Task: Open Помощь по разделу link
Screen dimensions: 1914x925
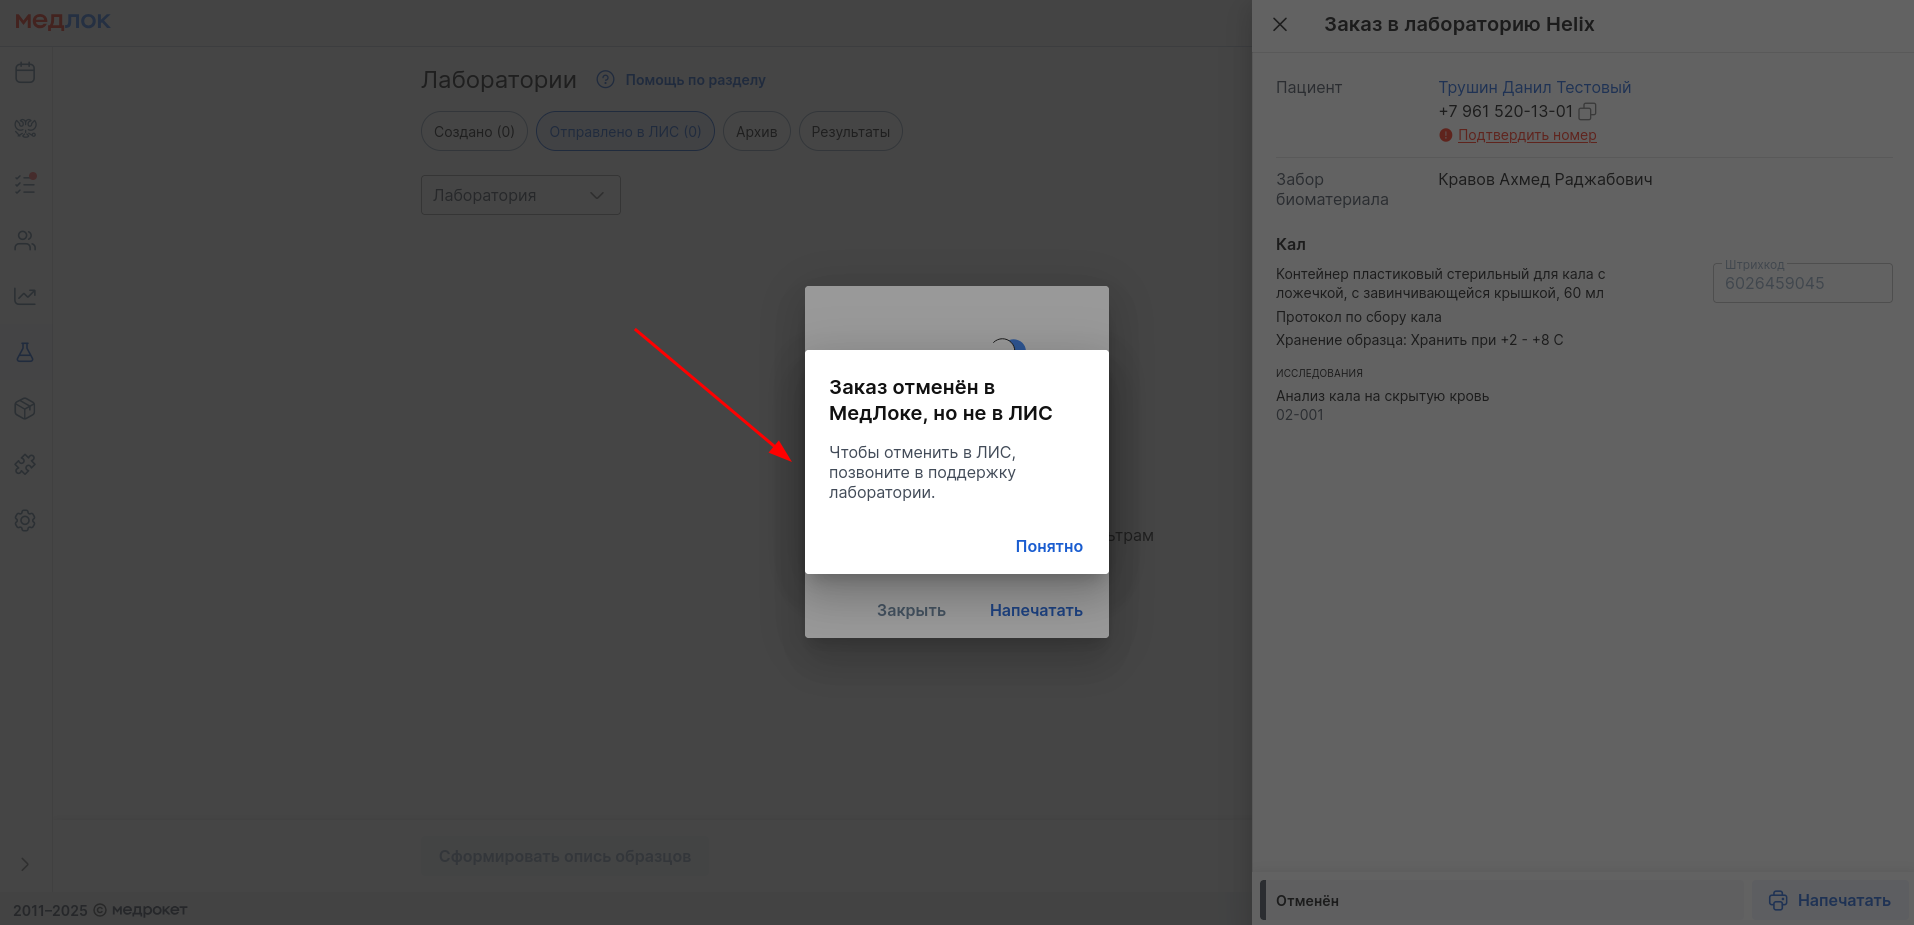Action: click(695, 80)
